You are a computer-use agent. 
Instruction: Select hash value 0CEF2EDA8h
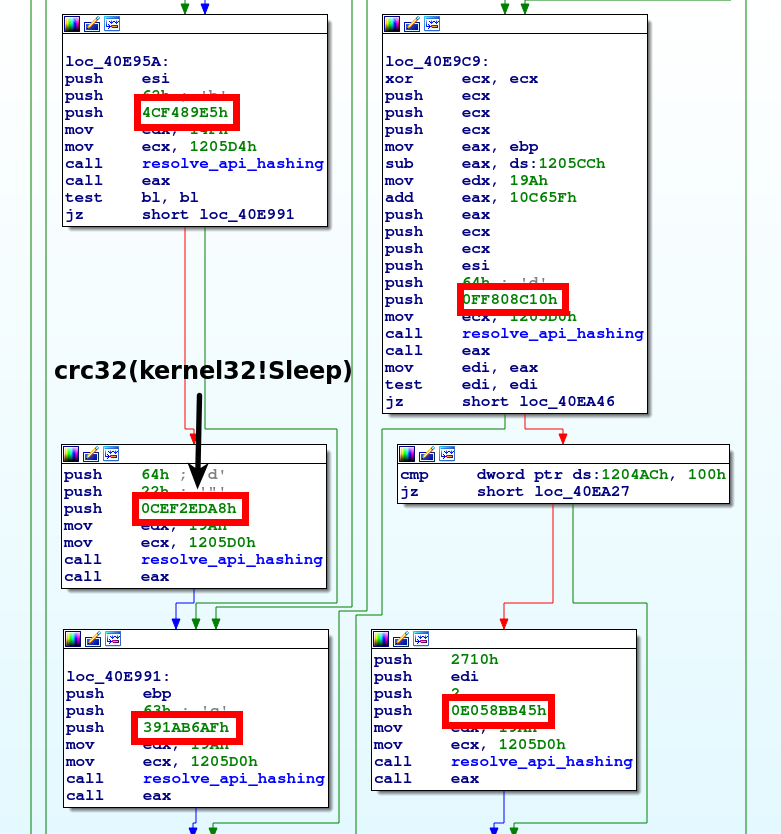(x=189, y=509)
